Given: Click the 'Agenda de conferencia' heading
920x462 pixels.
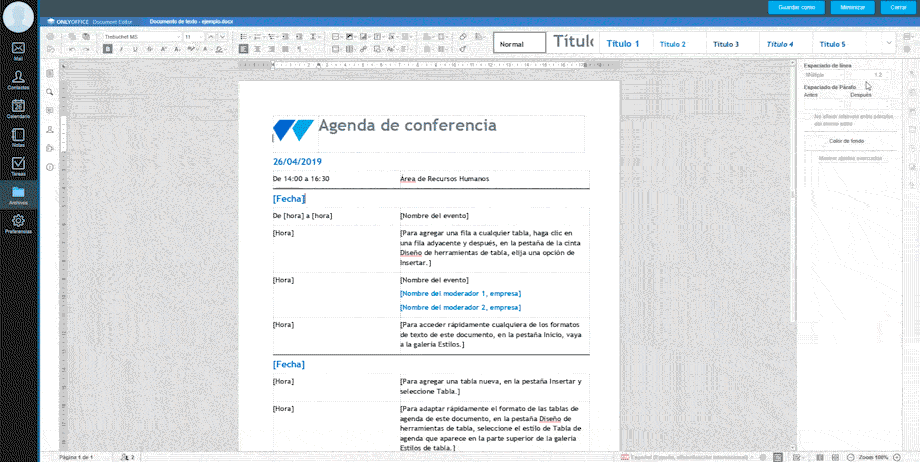Looking at the screenshot, I should 407,126.
